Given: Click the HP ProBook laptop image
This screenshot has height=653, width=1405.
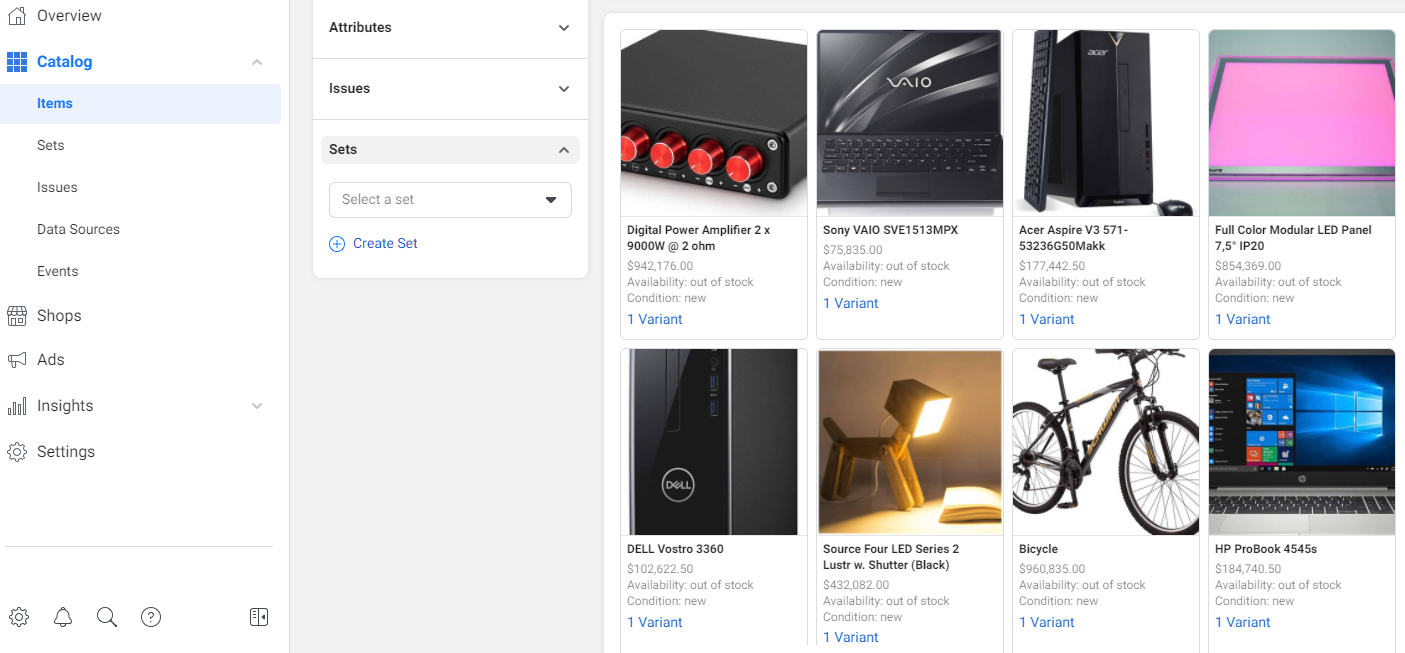Looking at the screenshot, I should 1302,442.
